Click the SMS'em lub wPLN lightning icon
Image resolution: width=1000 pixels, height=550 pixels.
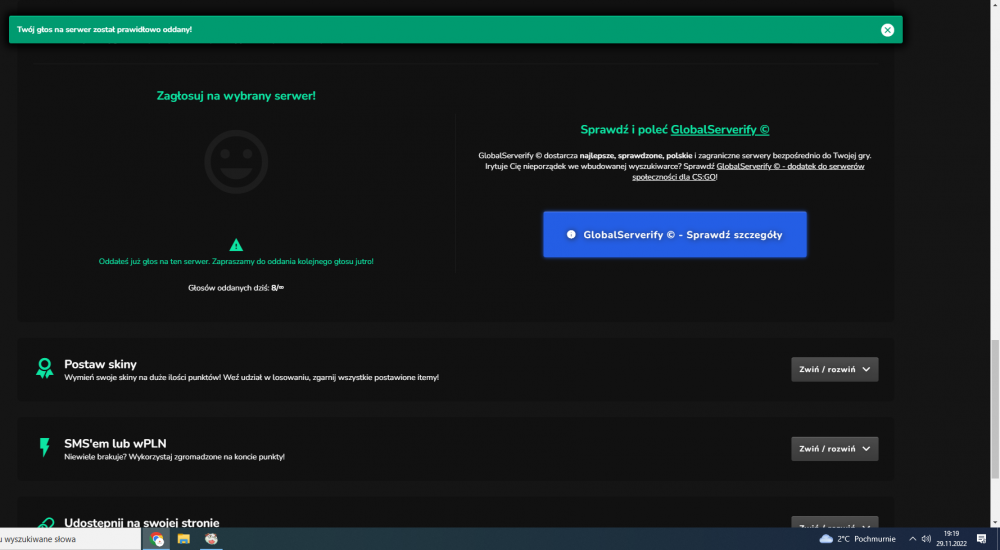[x=45, y=447]
